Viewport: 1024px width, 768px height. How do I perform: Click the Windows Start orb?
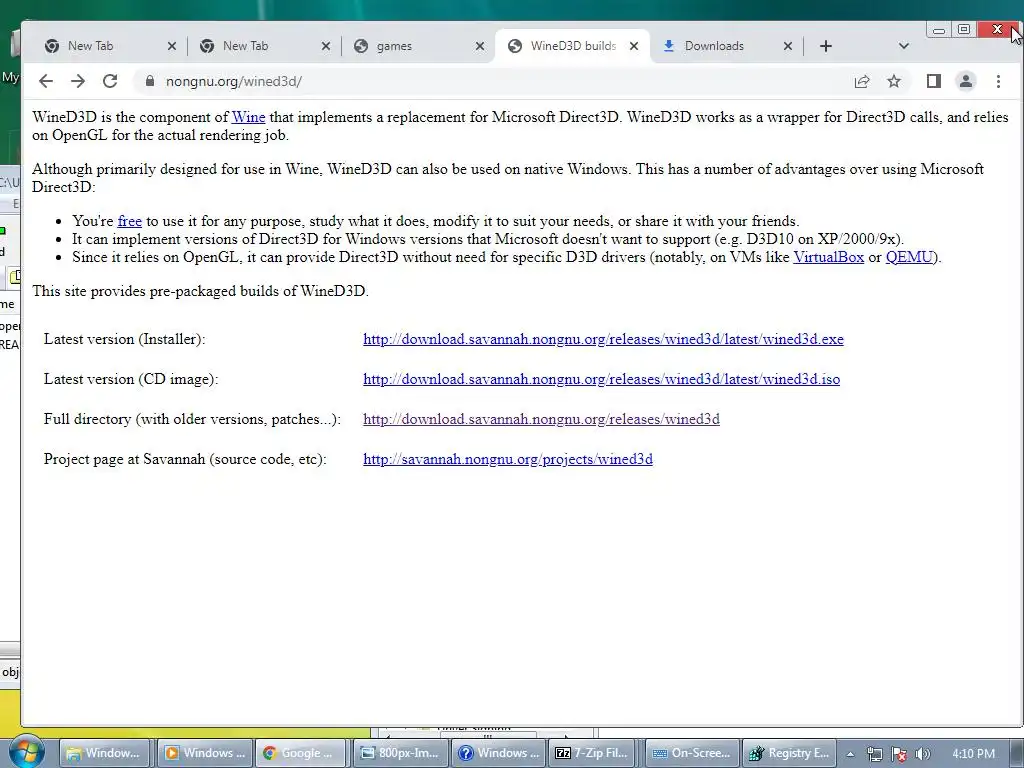click(25, 752)
